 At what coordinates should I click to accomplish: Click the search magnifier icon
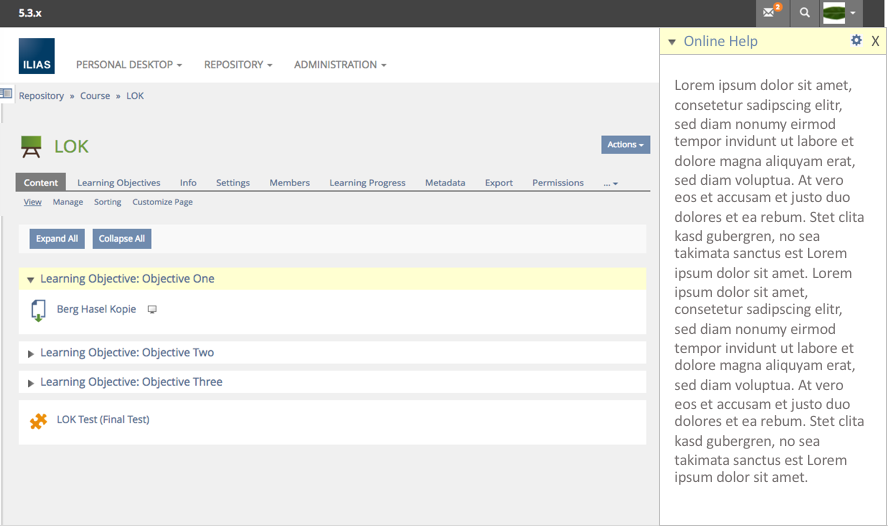pyautogui.click(x=805, y=13)
